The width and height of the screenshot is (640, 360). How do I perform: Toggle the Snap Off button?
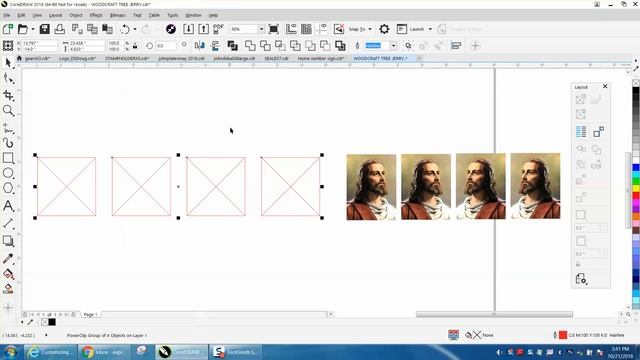pyautogui.click(x=339, y=29)
